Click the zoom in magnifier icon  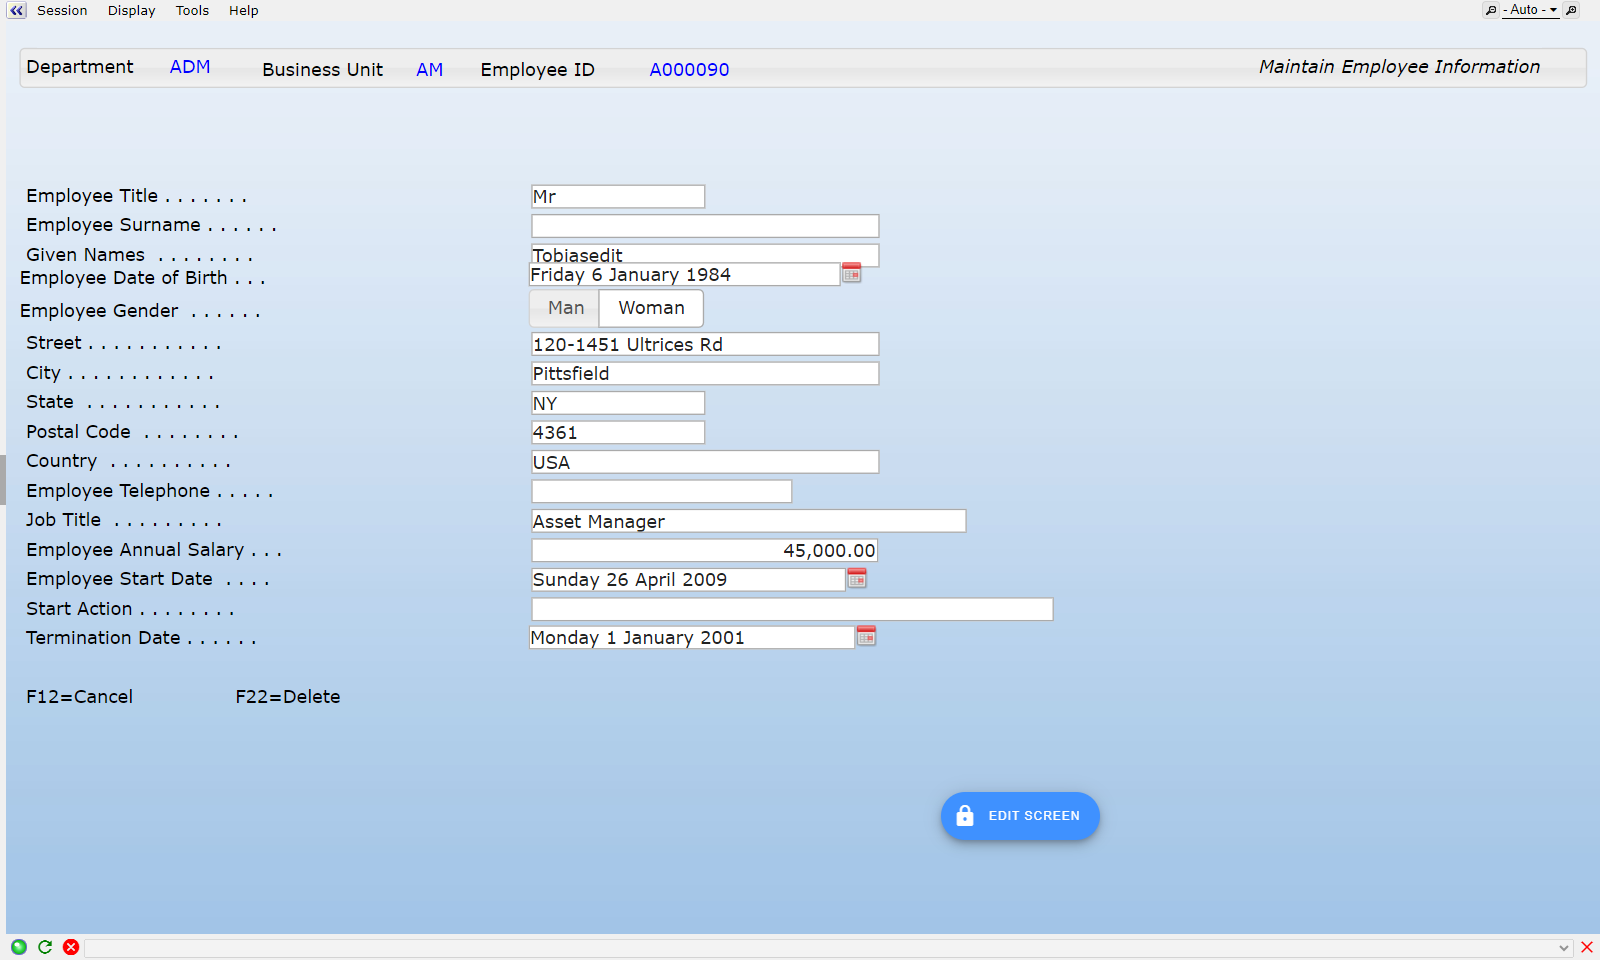coord(1571,10)
